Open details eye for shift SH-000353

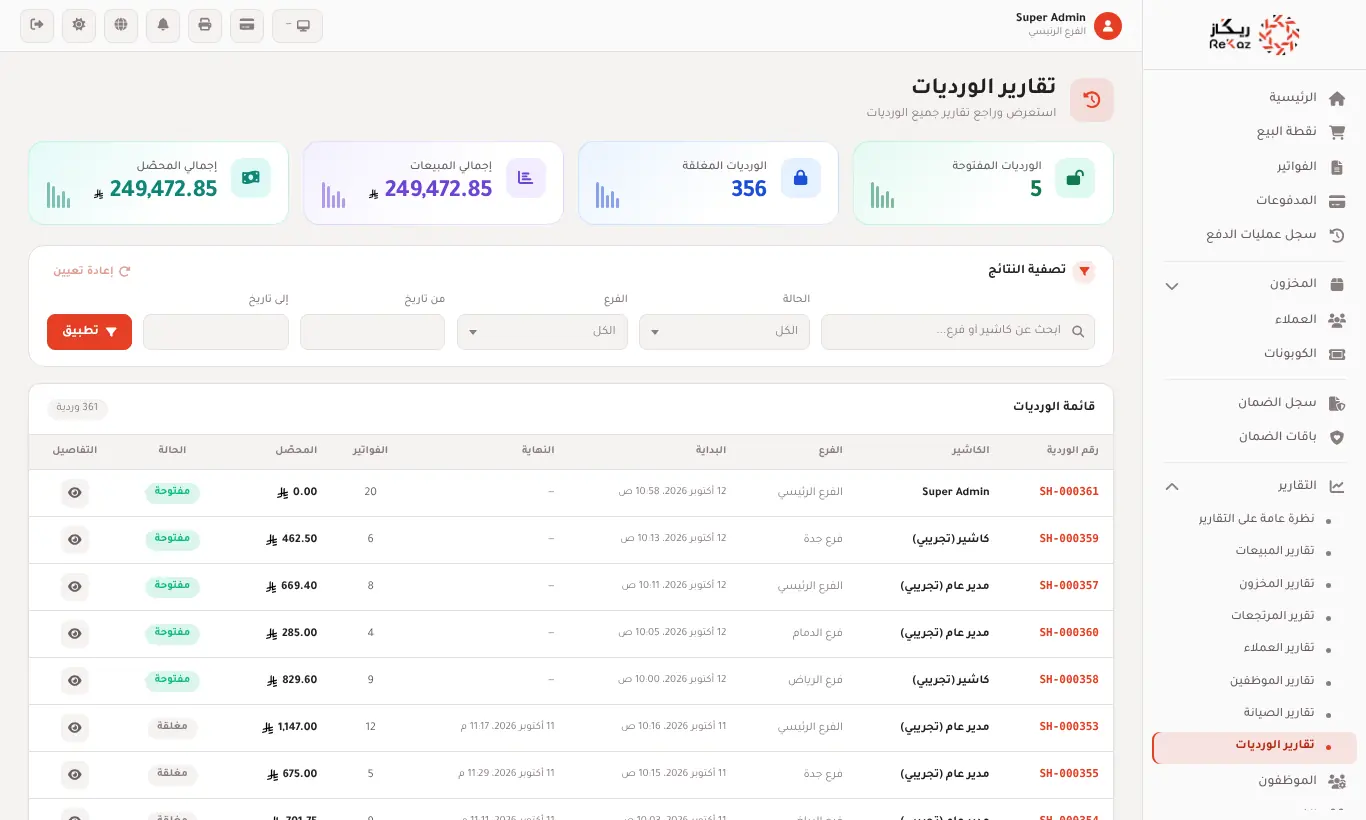click(x=75, y=728)
